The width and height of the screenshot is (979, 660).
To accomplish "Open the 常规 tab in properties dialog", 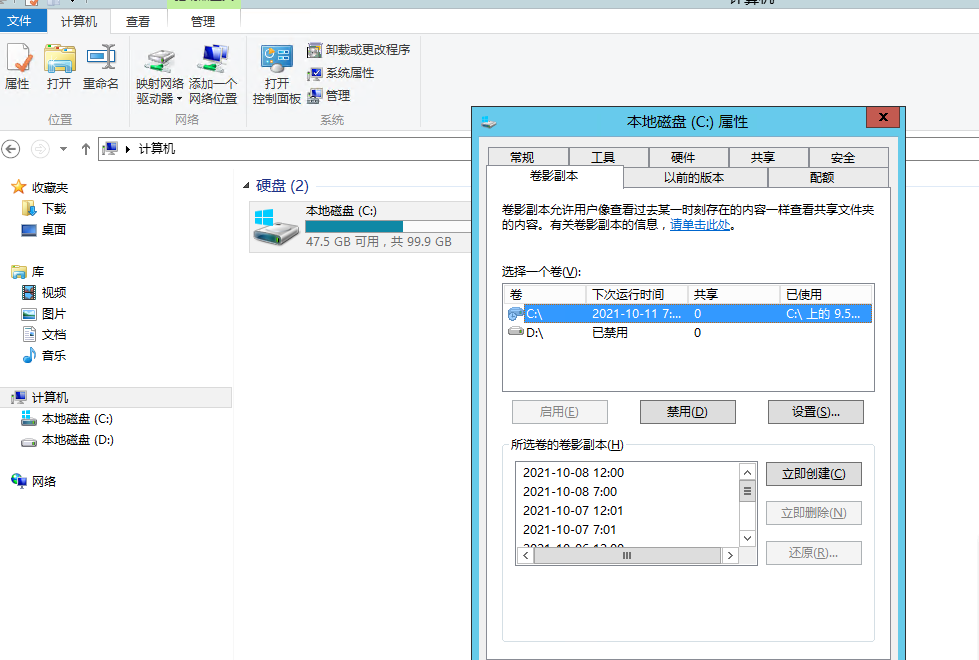I will (x=528, y=157).
